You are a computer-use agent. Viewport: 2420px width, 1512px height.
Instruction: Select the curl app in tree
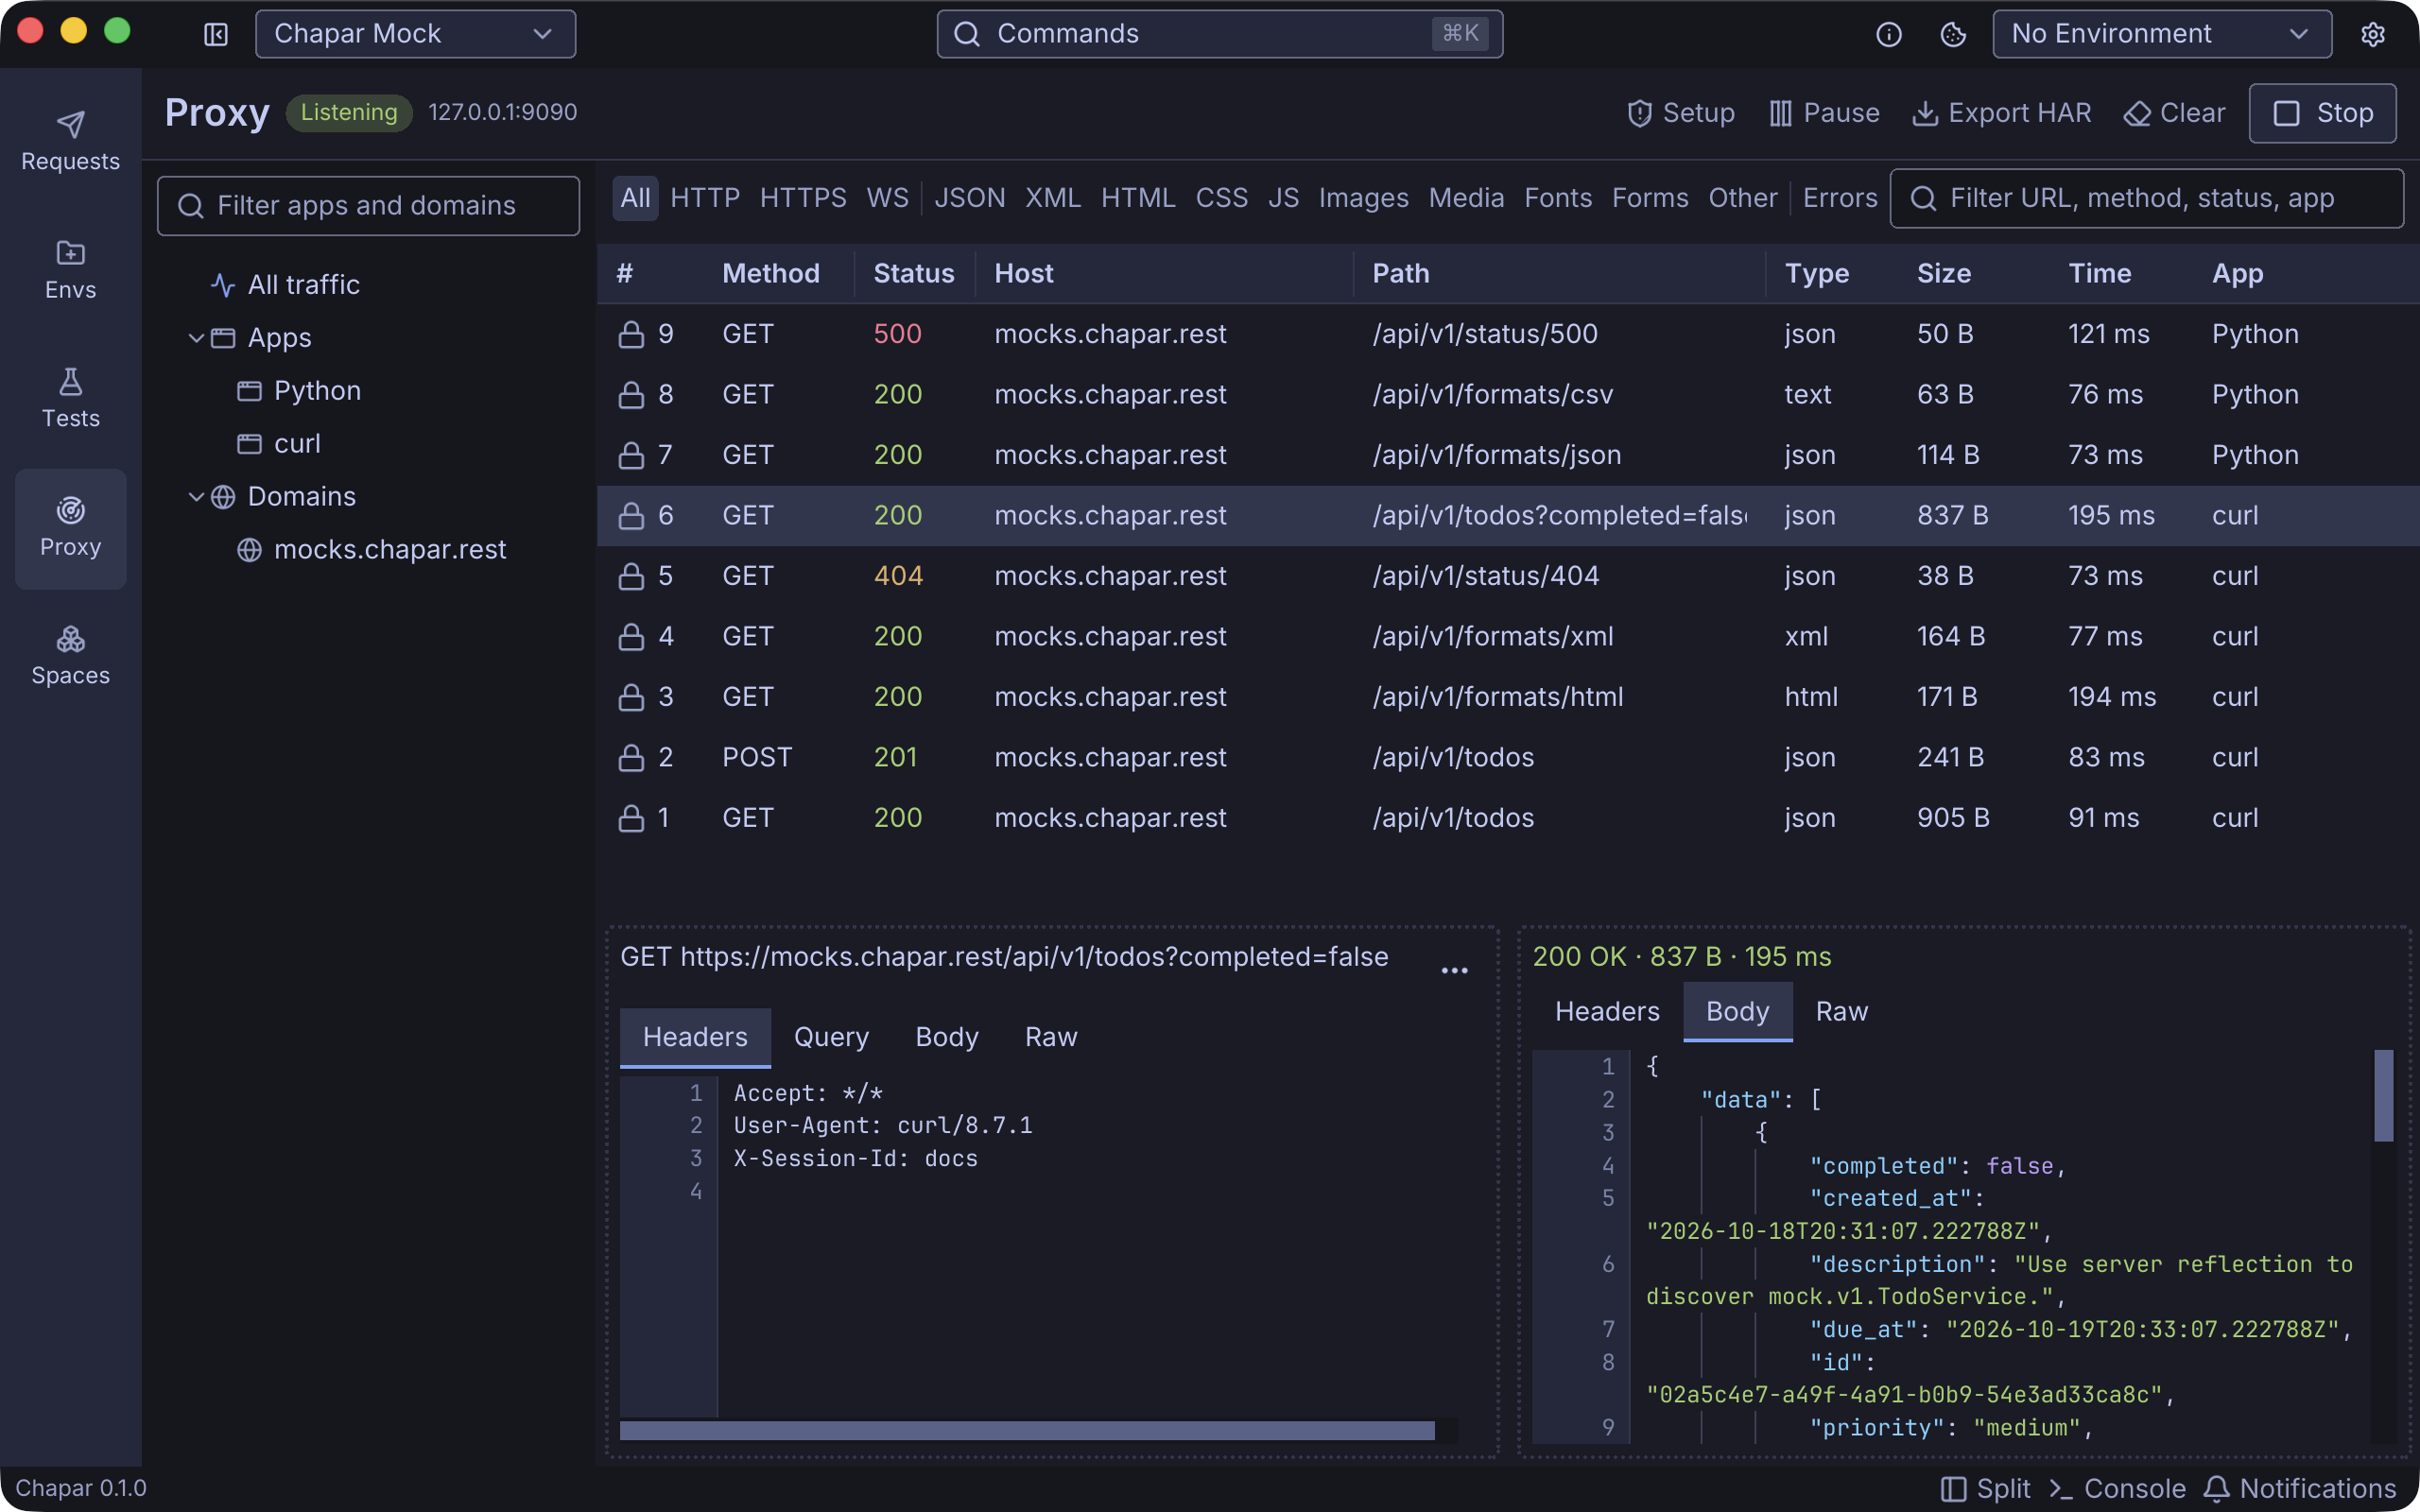pos(279,444)
